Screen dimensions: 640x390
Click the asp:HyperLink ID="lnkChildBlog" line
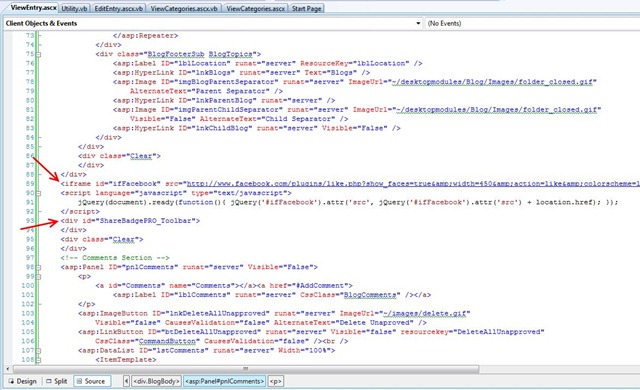(256, 128)
